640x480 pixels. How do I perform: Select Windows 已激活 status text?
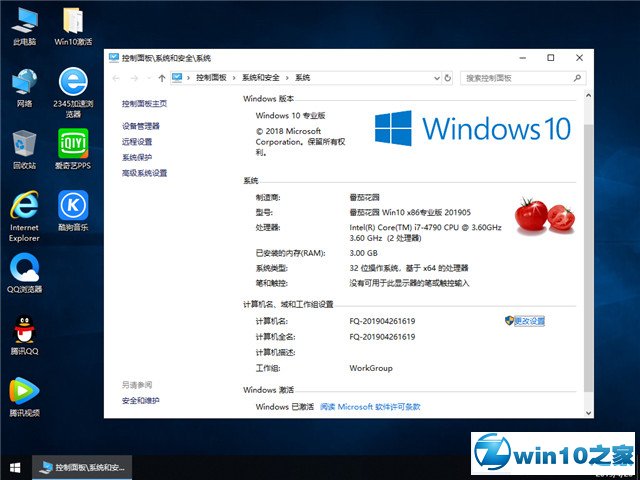284,407
